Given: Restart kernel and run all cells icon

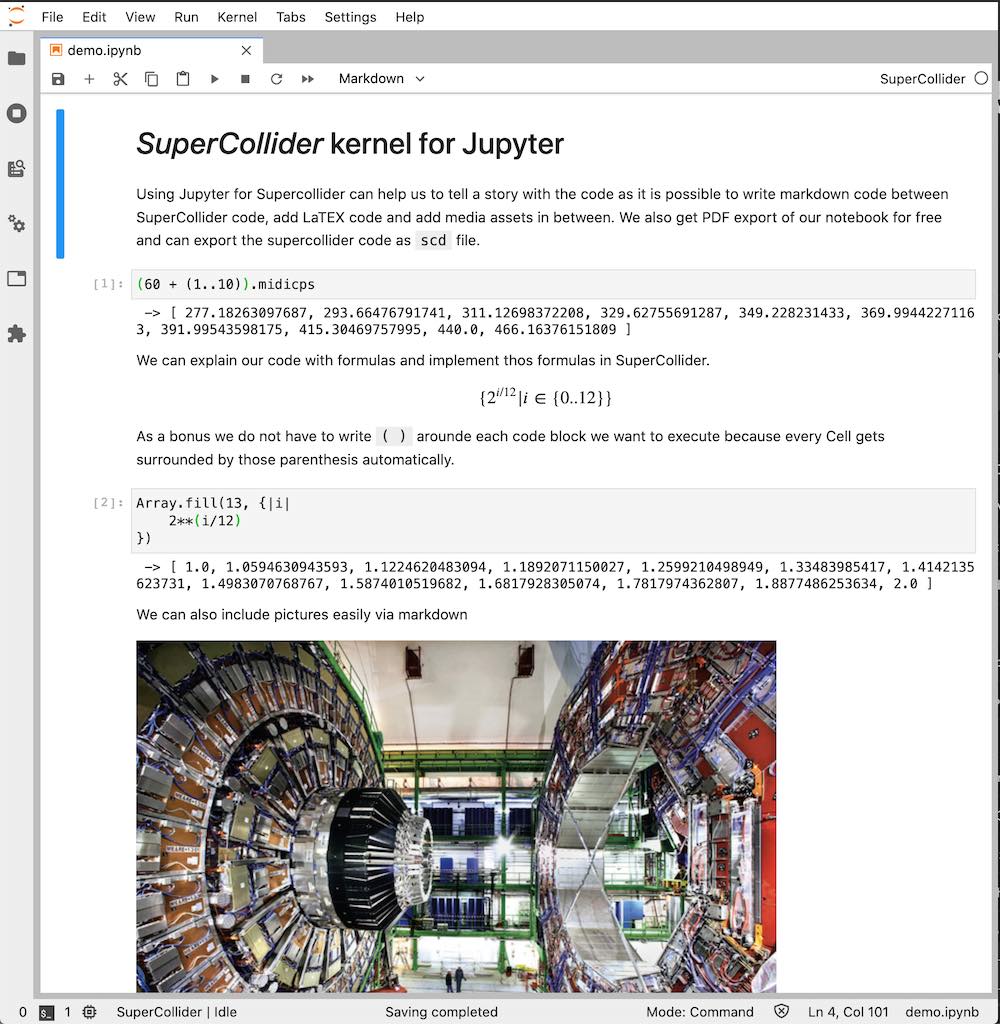Looking at the screenshot, I should (308, 79).
